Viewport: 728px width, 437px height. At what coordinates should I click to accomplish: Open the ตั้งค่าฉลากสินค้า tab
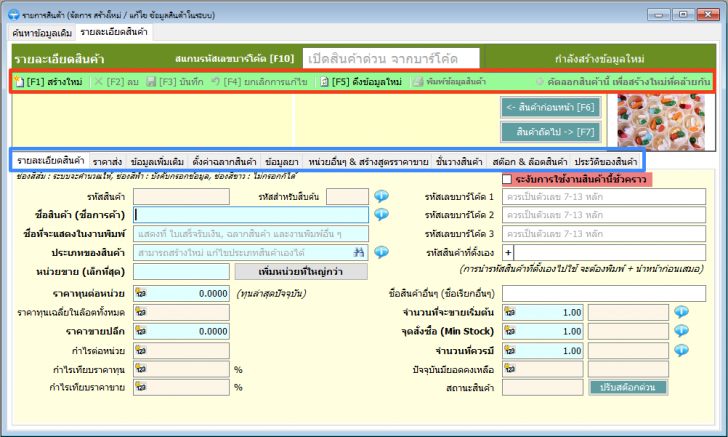pos(224,162)
